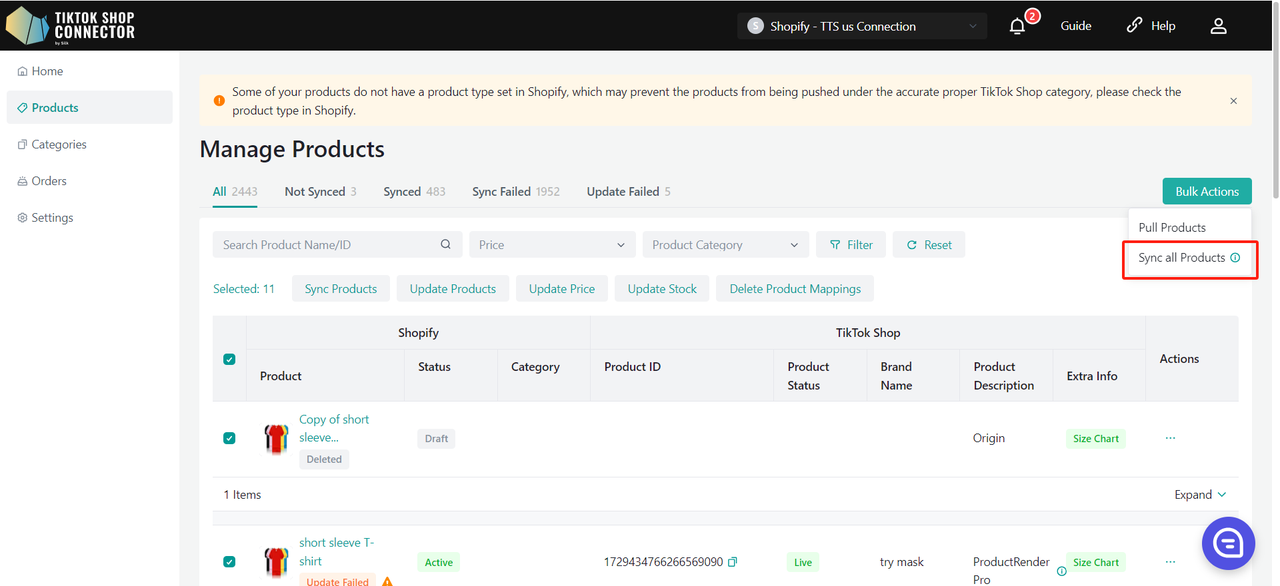Click the Search Product Name/ID field
Image resolution: width=1280 pixels, height=586 pixels.
[x=325, y=245]
